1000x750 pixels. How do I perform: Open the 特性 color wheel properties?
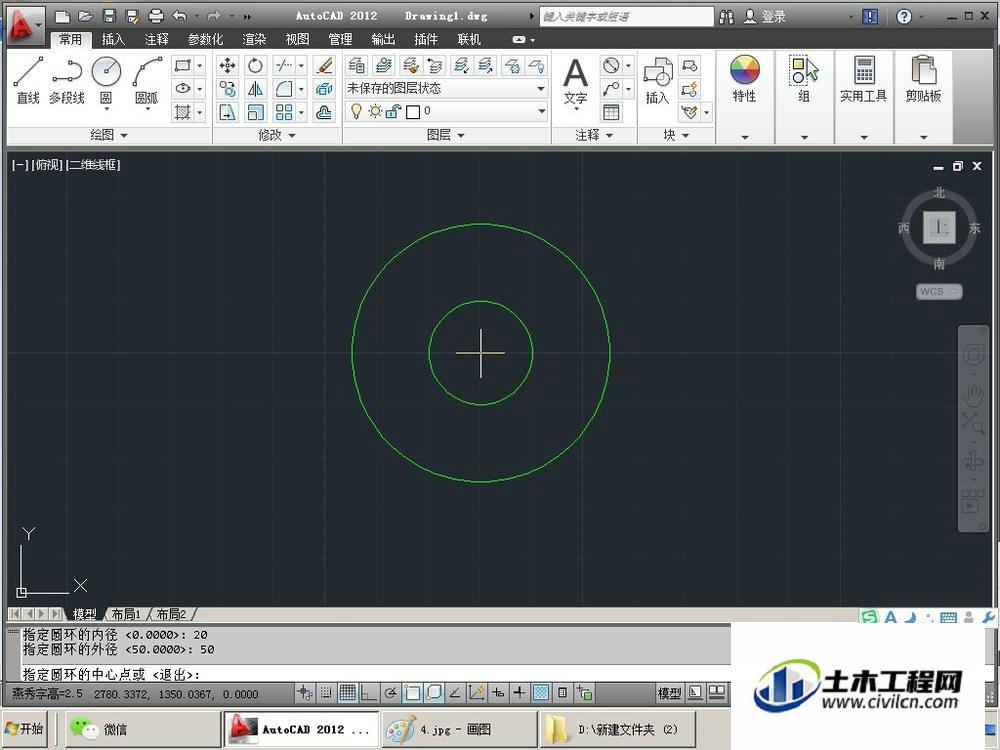click(x=744, y=79)
